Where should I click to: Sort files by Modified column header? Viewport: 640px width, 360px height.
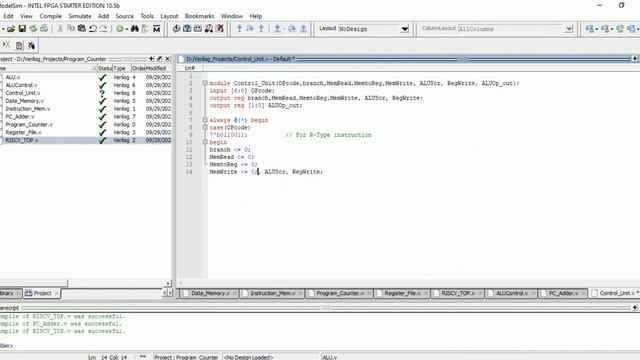[158, 68]
